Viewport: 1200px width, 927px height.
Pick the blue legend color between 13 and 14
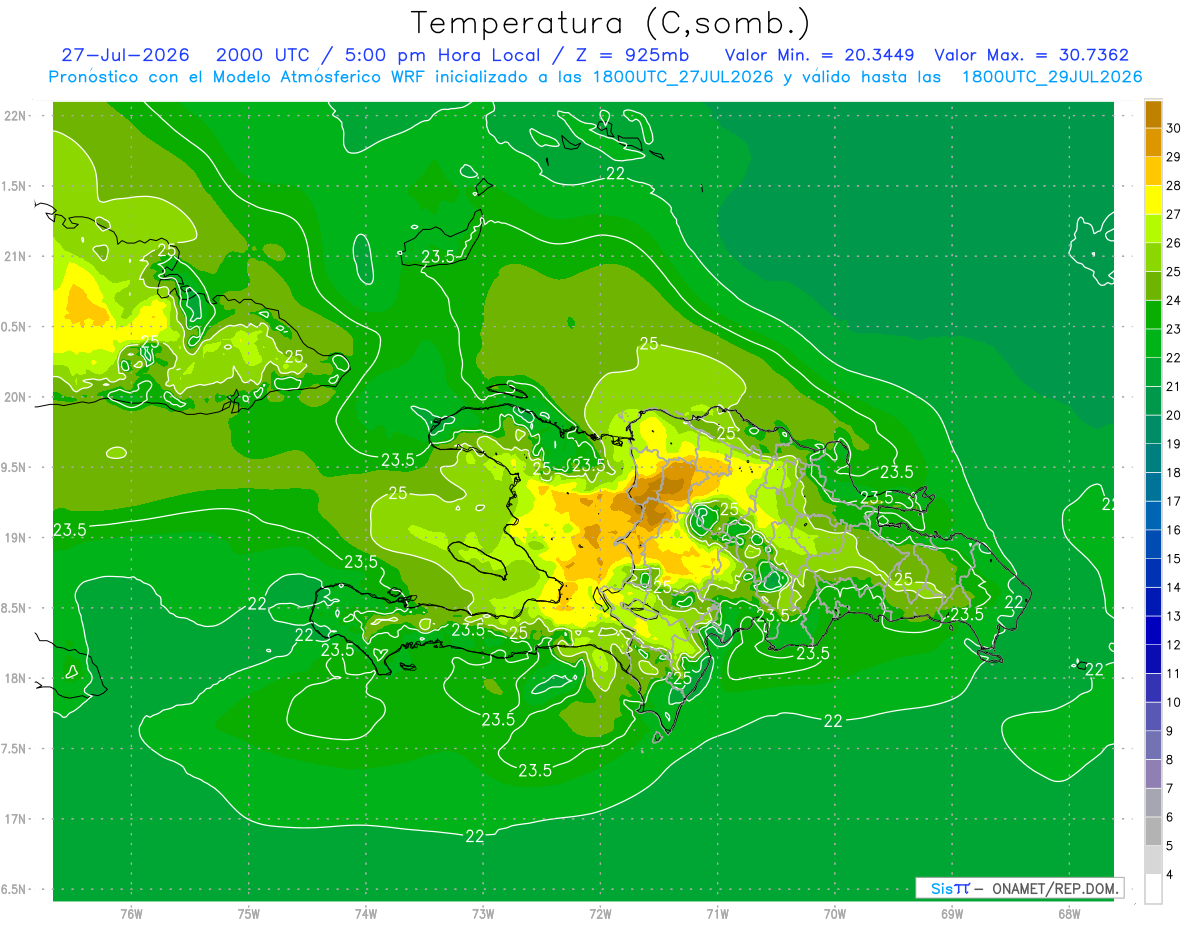[1153, 601]
